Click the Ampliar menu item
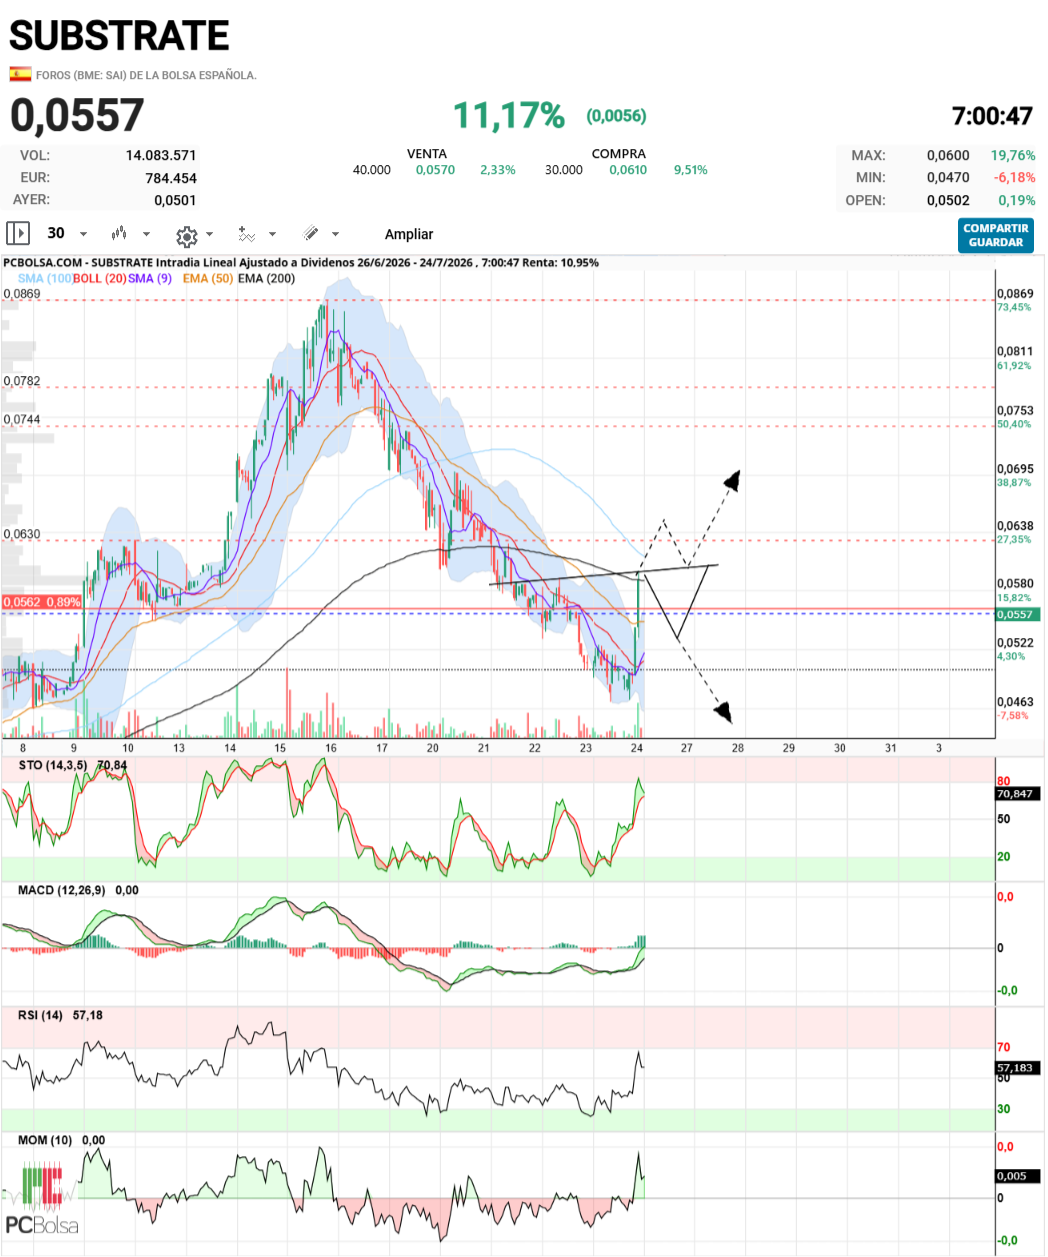Screen dimensions: 1048x1257 tap(409, 234)
